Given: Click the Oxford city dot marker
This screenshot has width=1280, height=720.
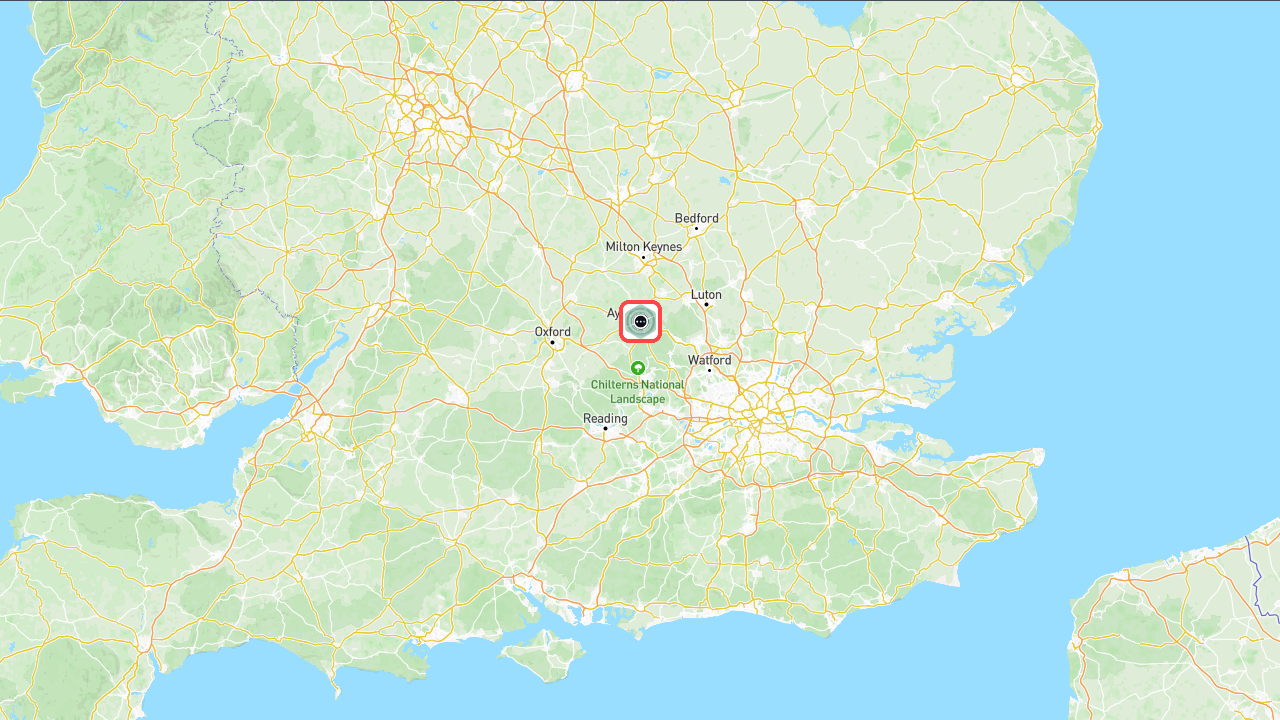Looking at the screenshot, I should [x=552, y=343].
